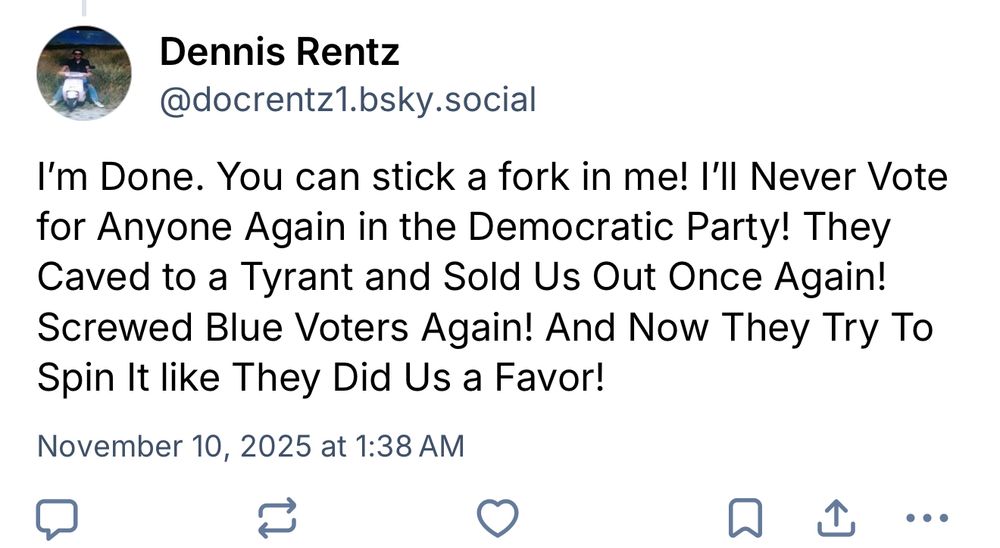Expand the repost or quote options
The image size is (1000, 548).
277,517
